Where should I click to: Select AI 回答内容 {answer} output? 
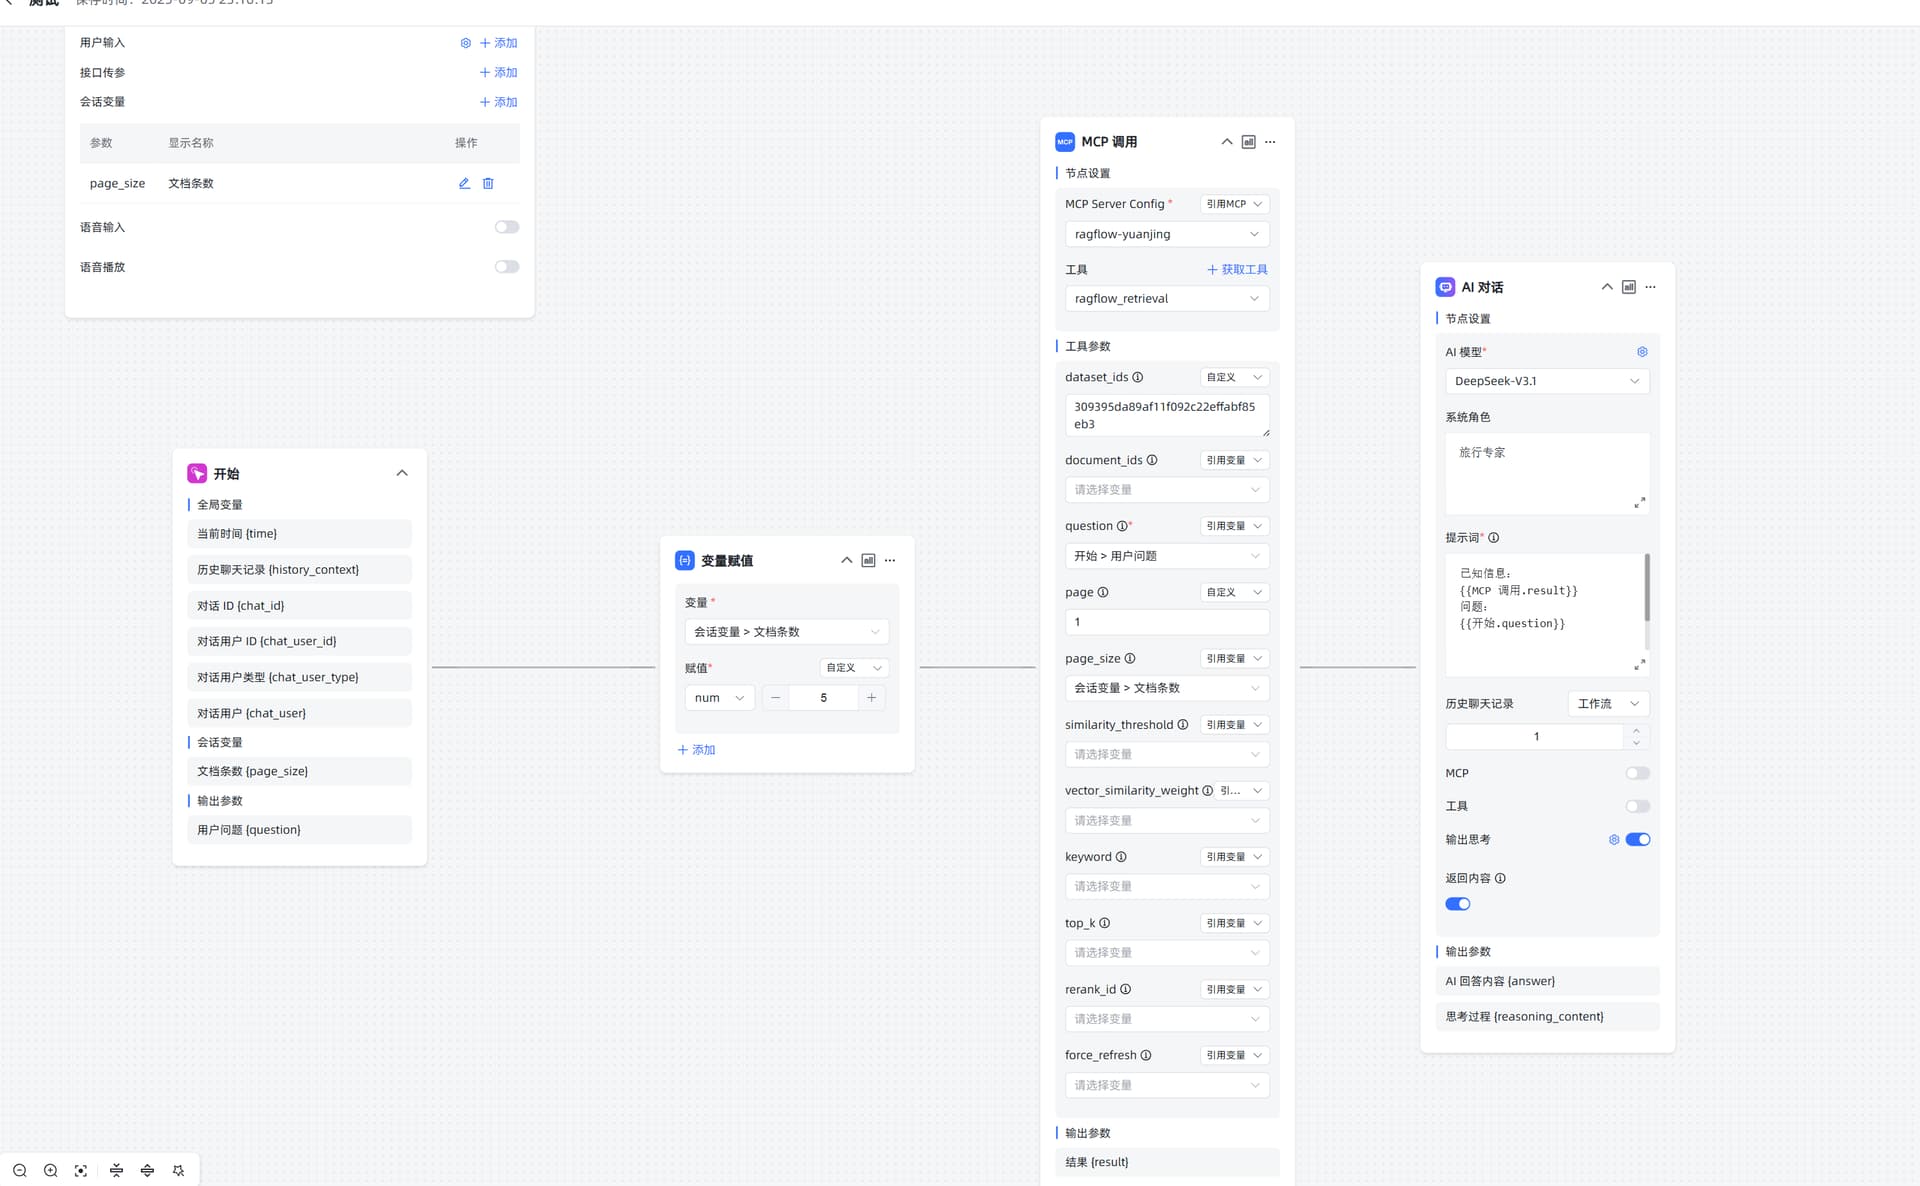[x=1547, y=981]
